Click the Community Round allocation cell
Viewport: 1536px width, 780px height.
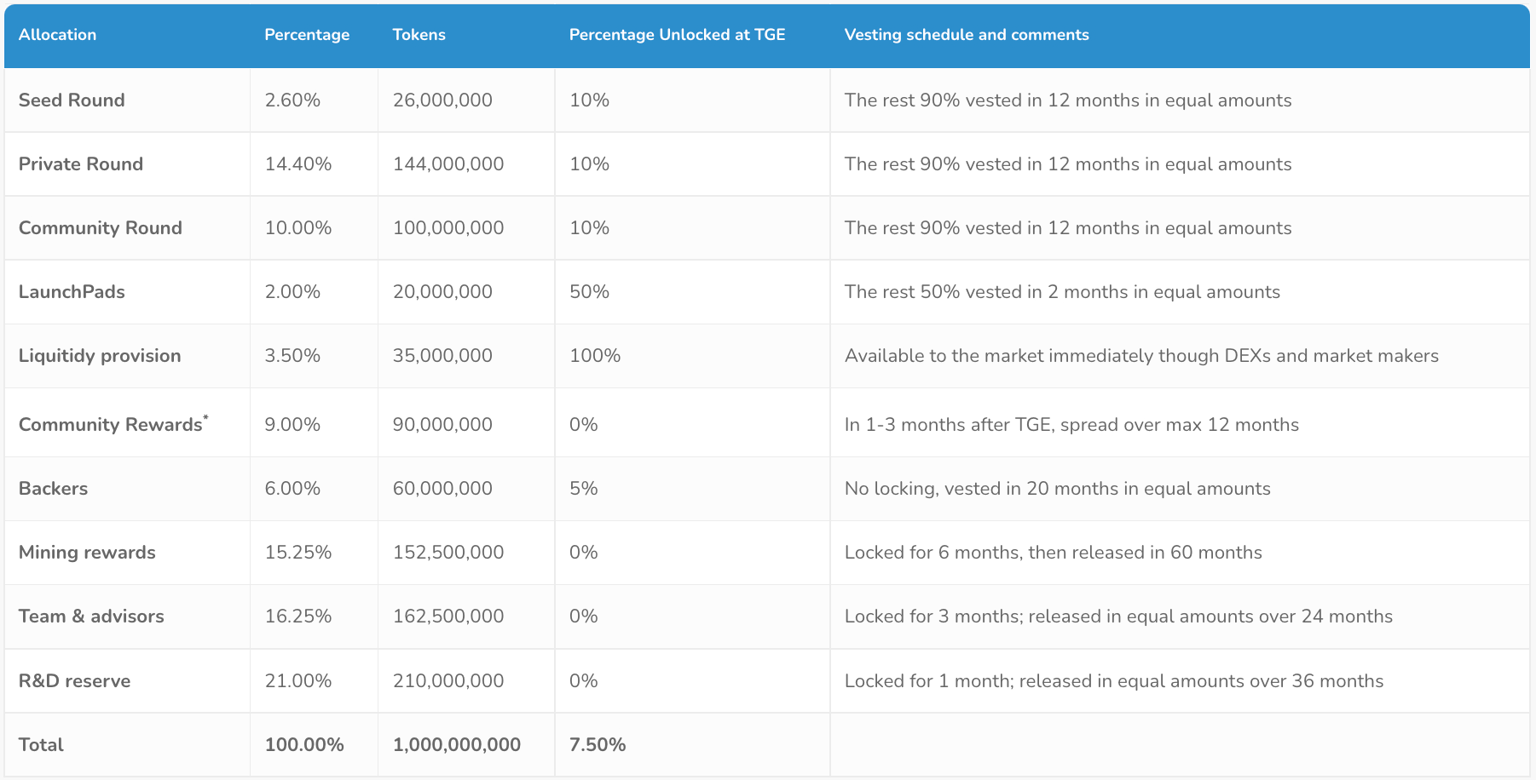[100, 228]
